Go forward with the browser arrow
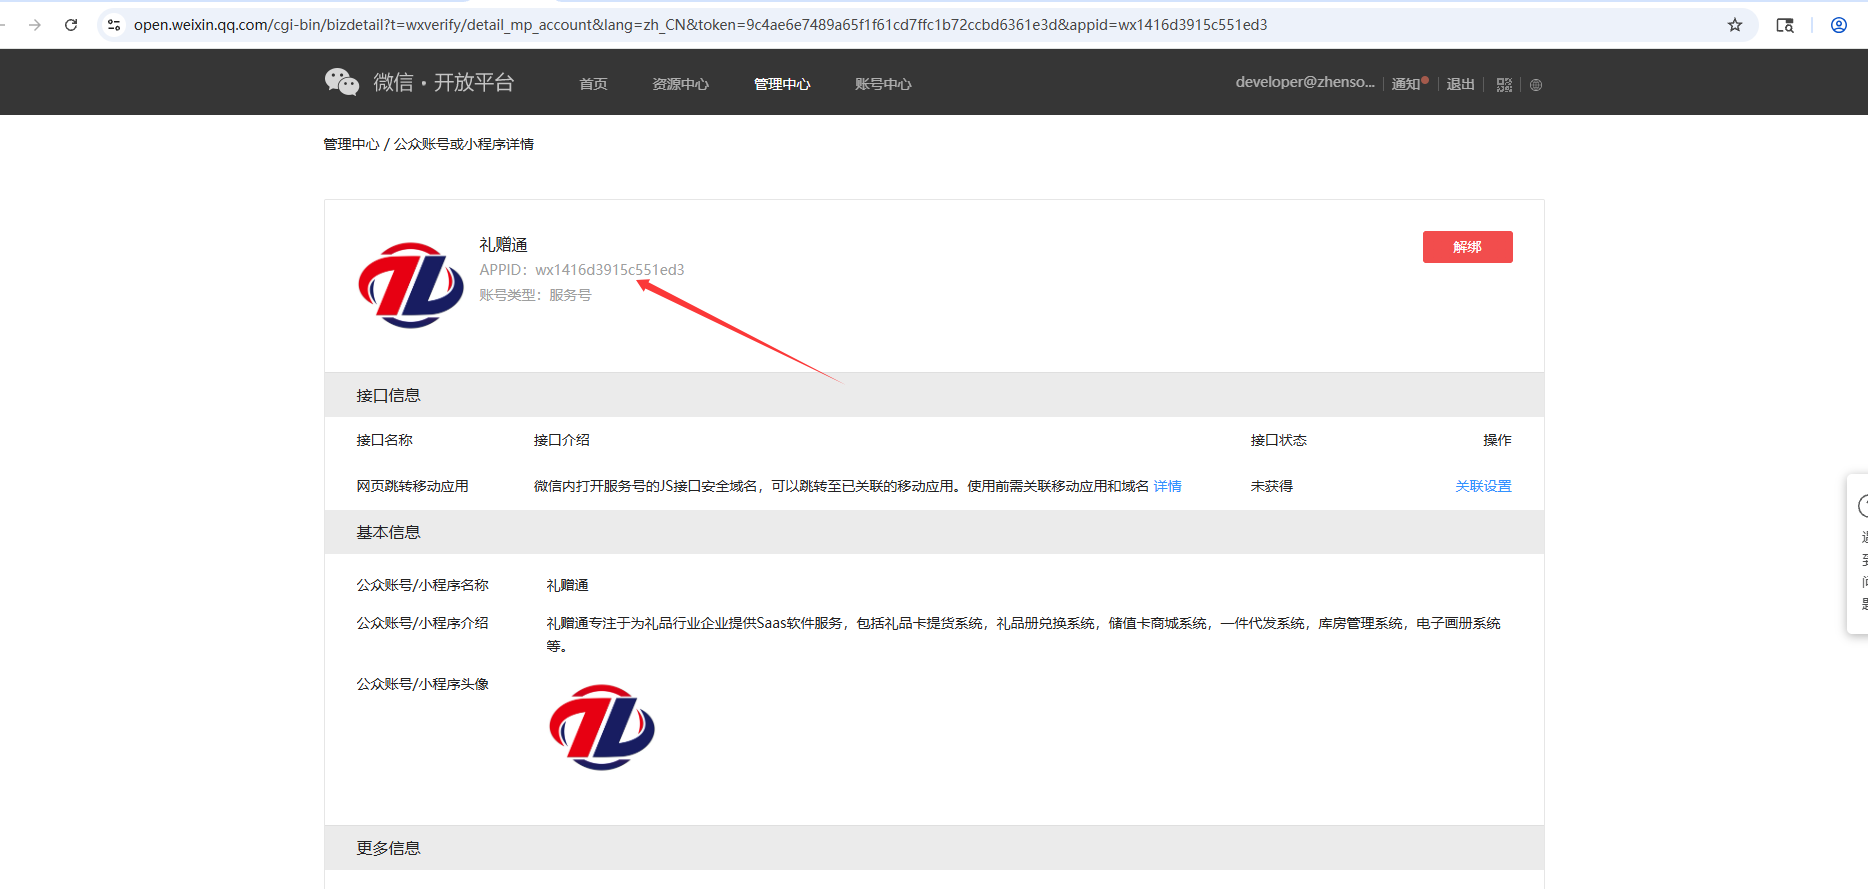This screenshot has width=1868, height=889. coord(35,25)
